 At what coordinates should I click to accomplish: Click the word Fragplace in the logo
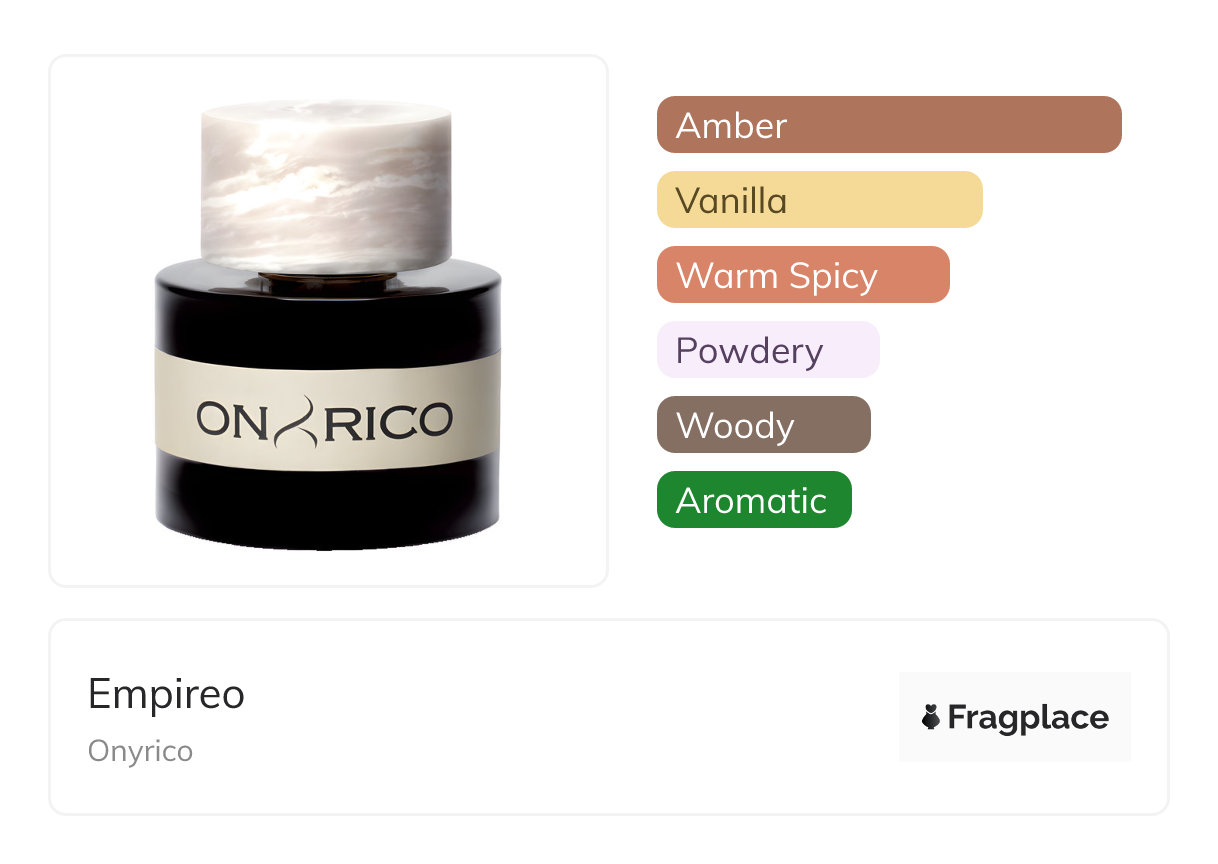tap(1028, 718)
